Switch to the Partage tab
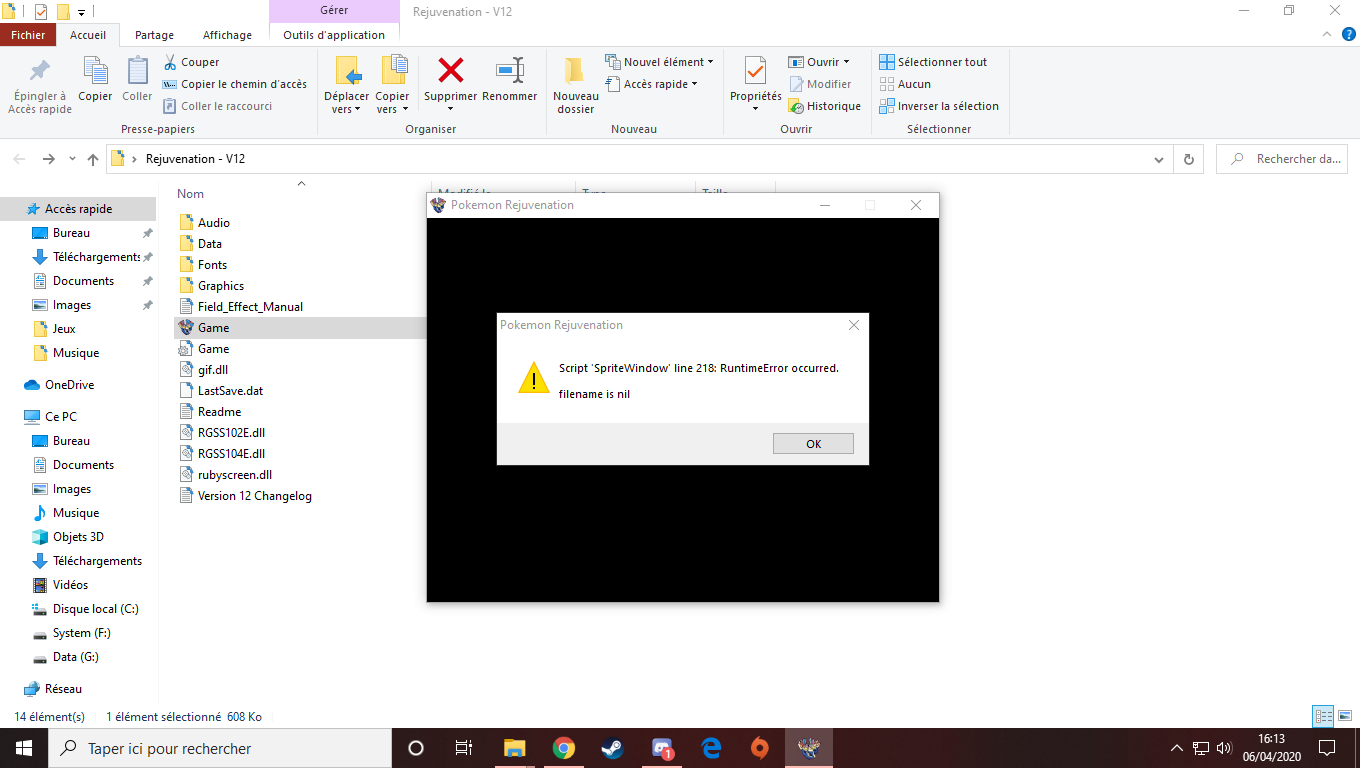Viewport: 1360px width, 768px height. [x=154, y=35]
